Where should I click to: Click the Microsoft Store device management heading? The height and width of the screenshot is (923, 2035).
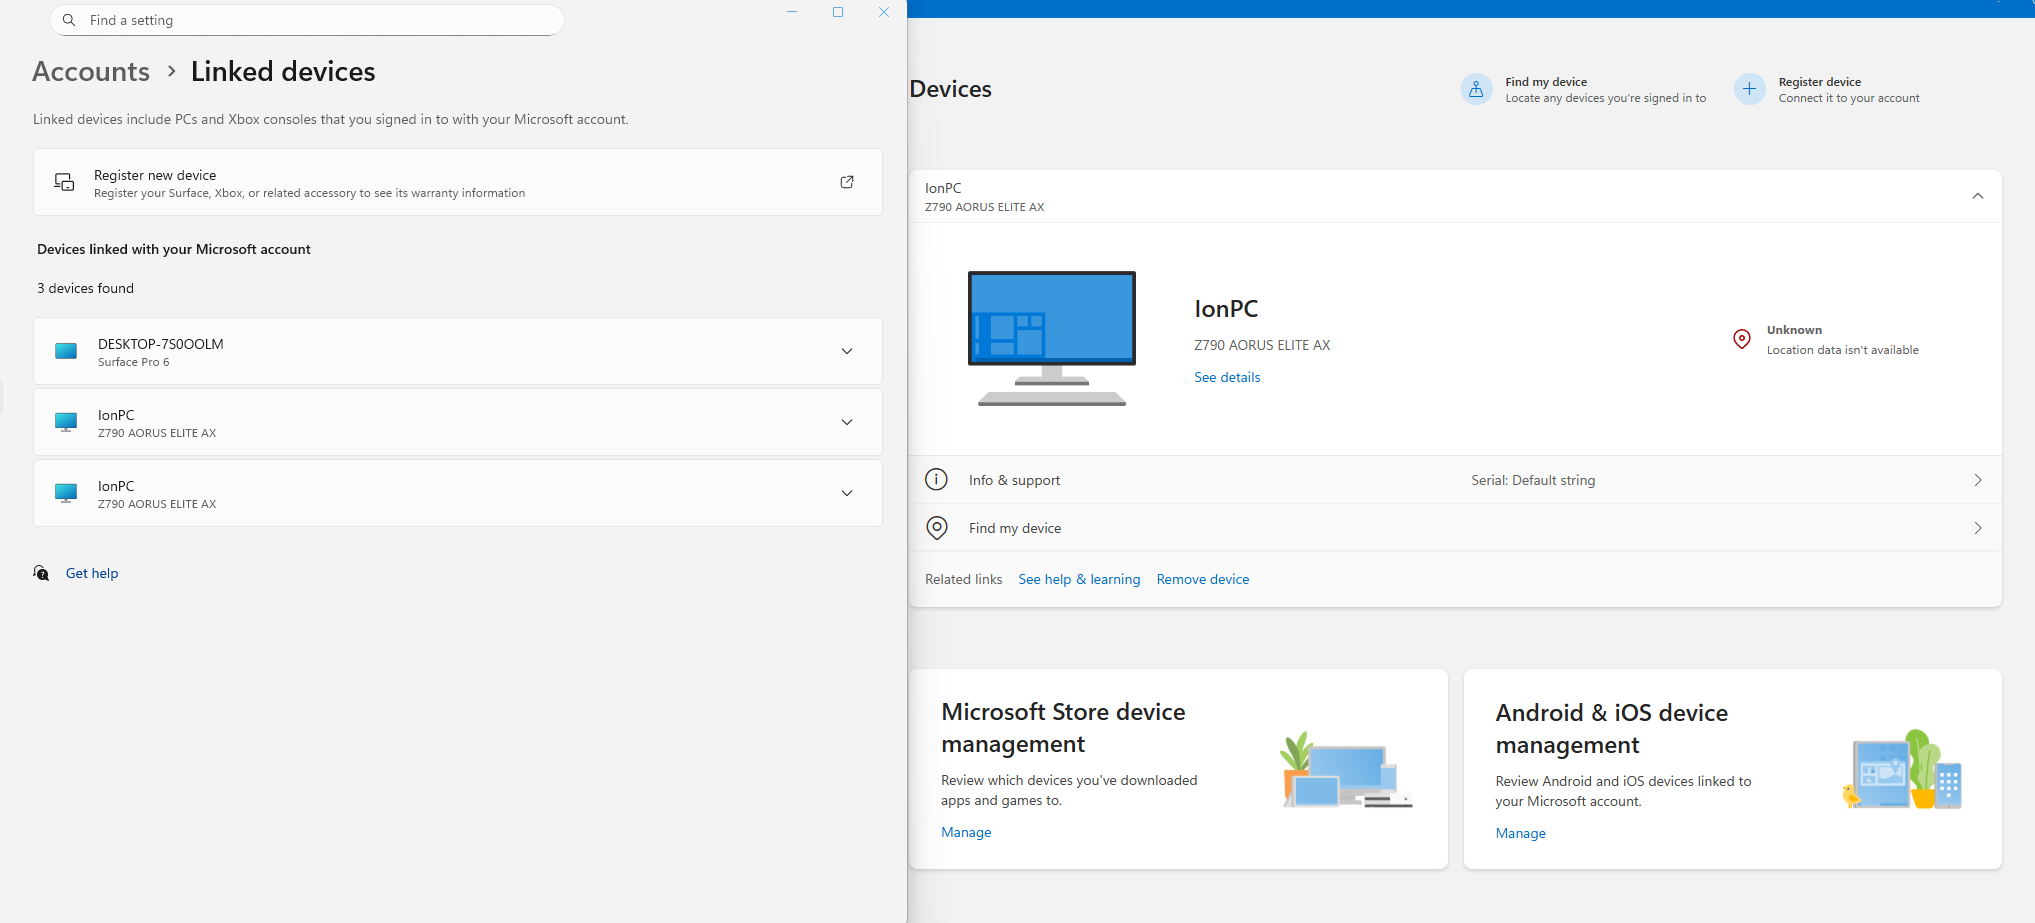[1063, 728]
